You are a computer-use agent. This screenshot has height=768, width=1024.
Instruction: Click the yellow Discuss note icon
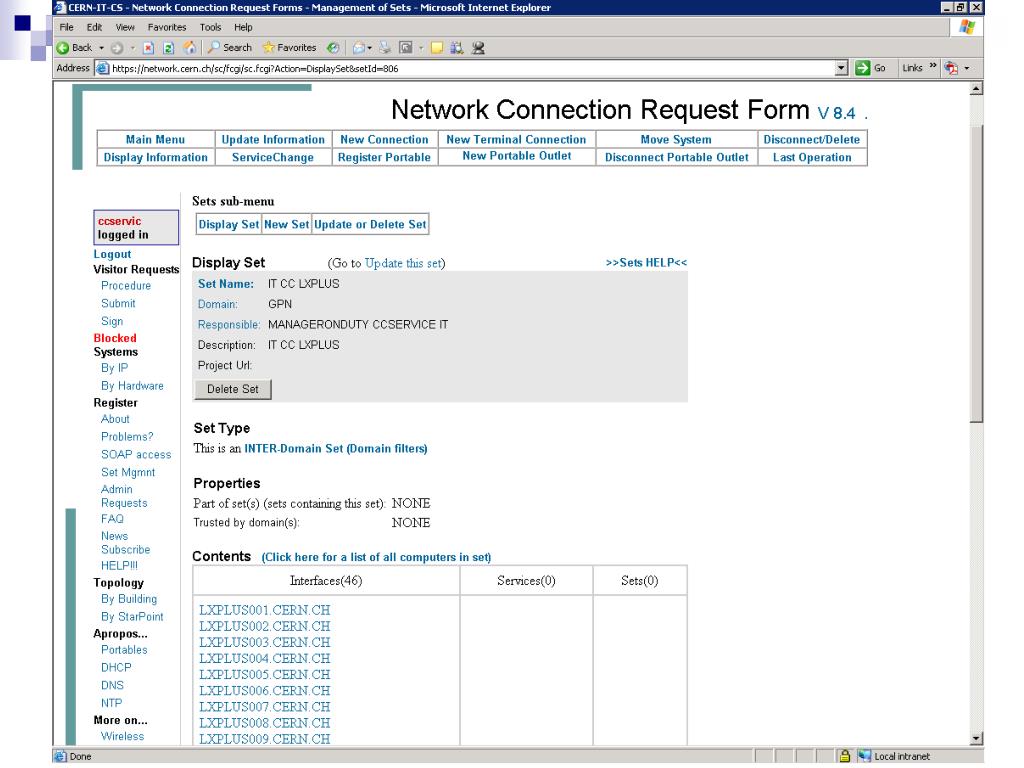tap(437, 48)
